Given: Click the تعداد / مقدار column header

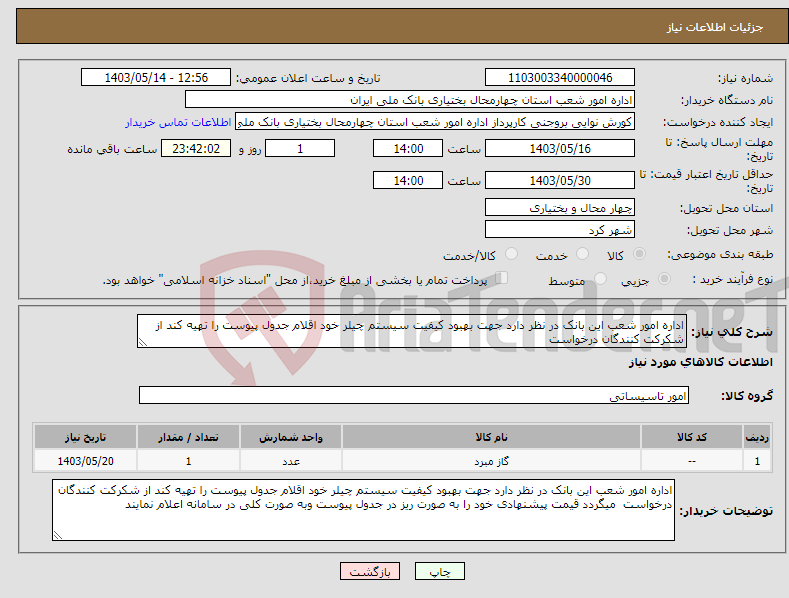Looking at the screenshot, I should click(188, 437).
